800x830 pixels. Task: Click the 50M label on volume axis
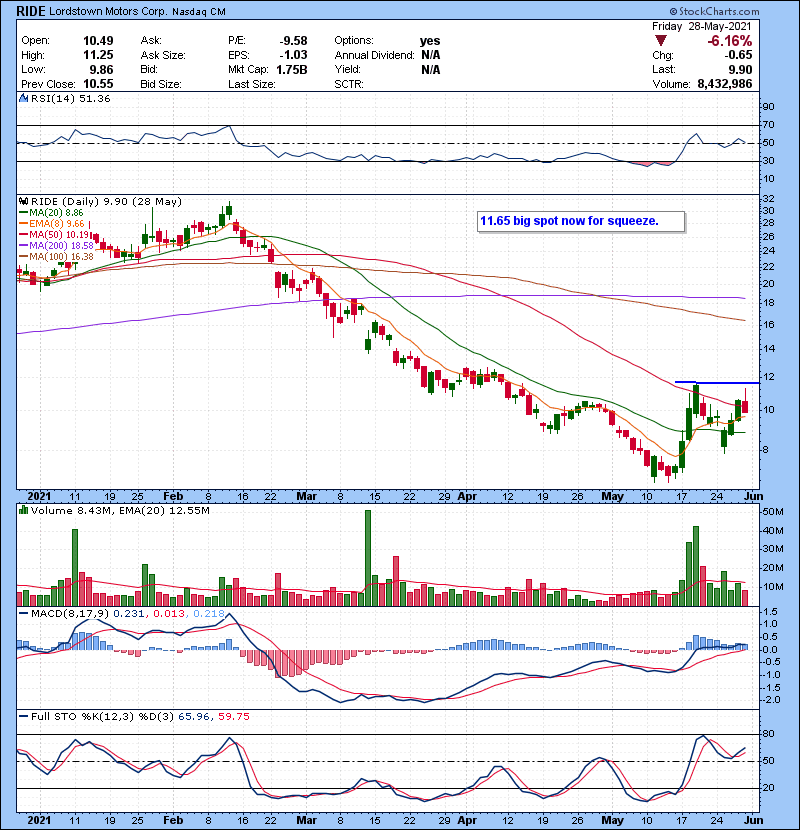point(772,512)
